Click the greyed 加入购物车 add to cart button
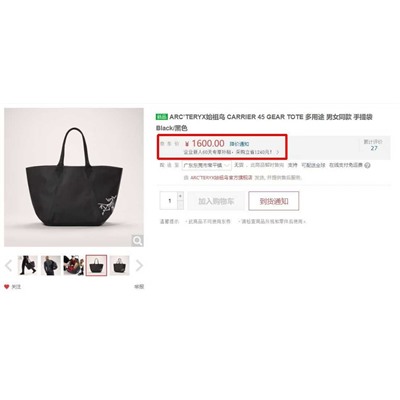This screenshot has width=400, height=400. tap(216, 201)
